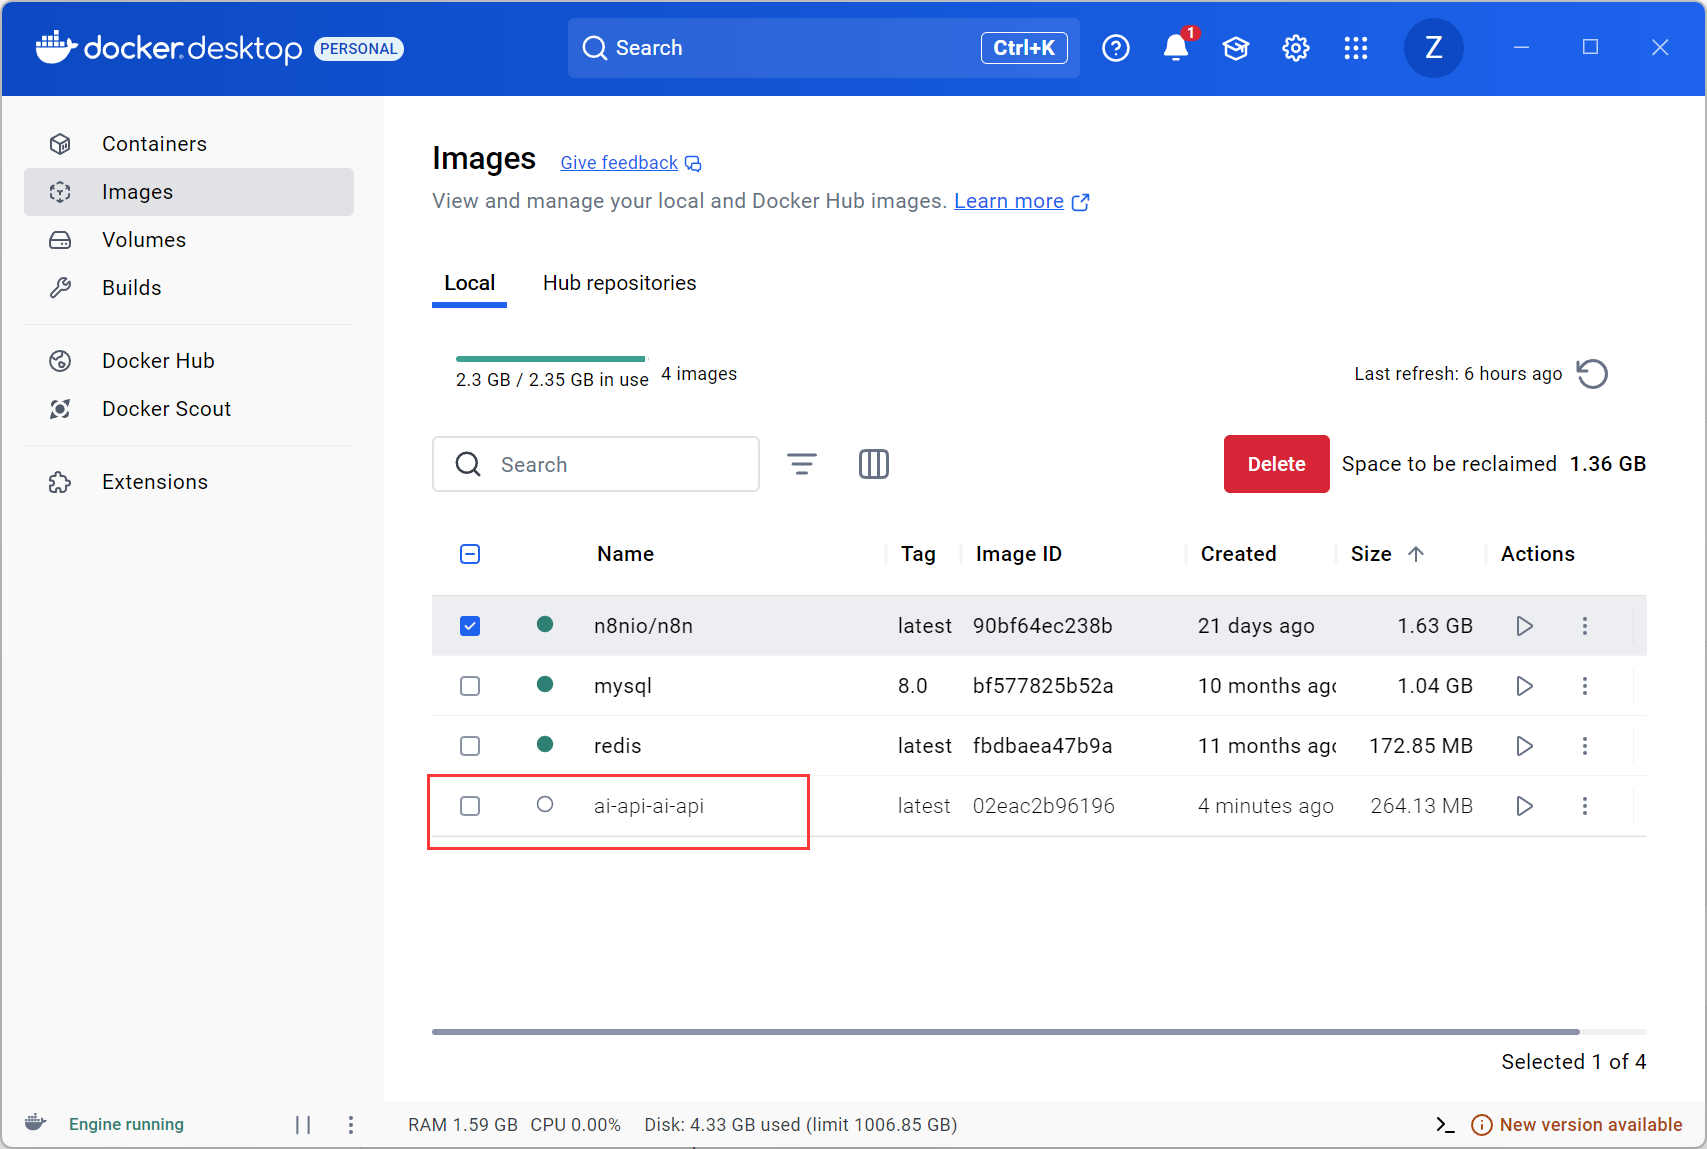
Task: Click the PERSONAL plan badge
Action: point(359,49)
